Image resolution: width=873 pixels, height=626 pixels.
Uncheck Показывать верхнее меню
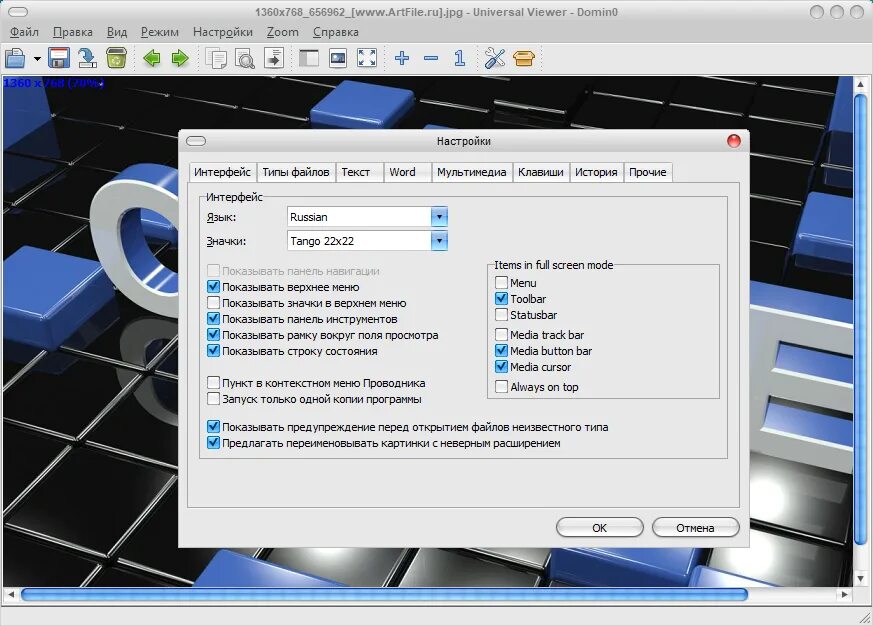pos(213,287)
